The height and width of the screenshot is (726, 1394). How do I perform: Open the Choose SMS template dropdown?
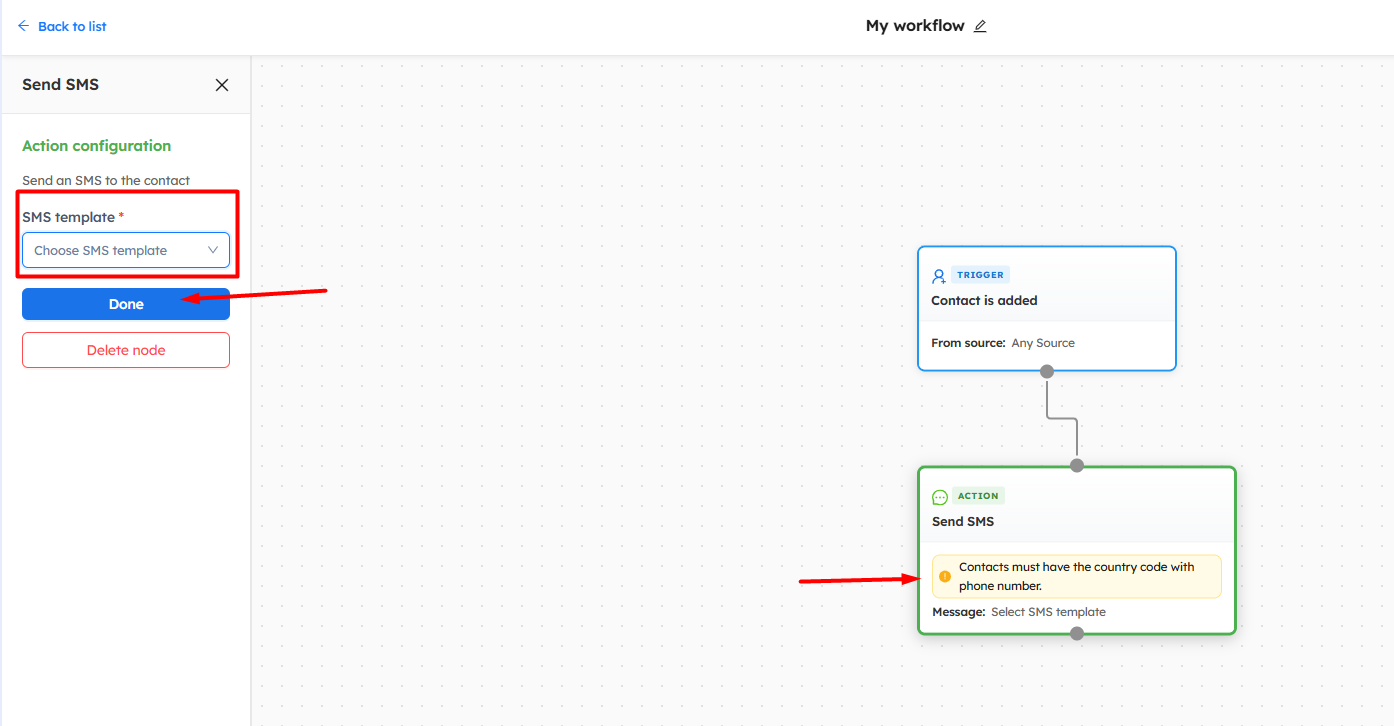pos(115,250)
